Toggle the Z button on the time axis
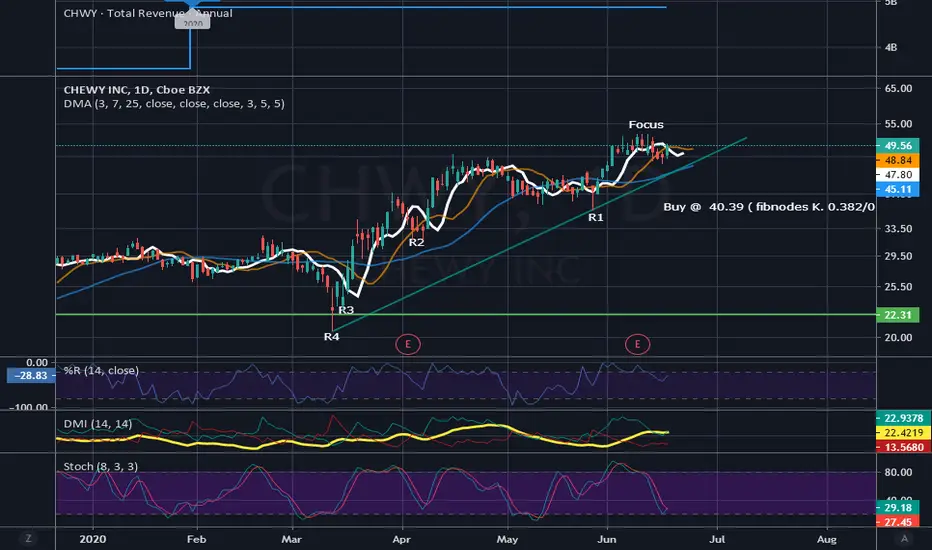This screenshot has height=550, width=932. click(x=28, y=539)
